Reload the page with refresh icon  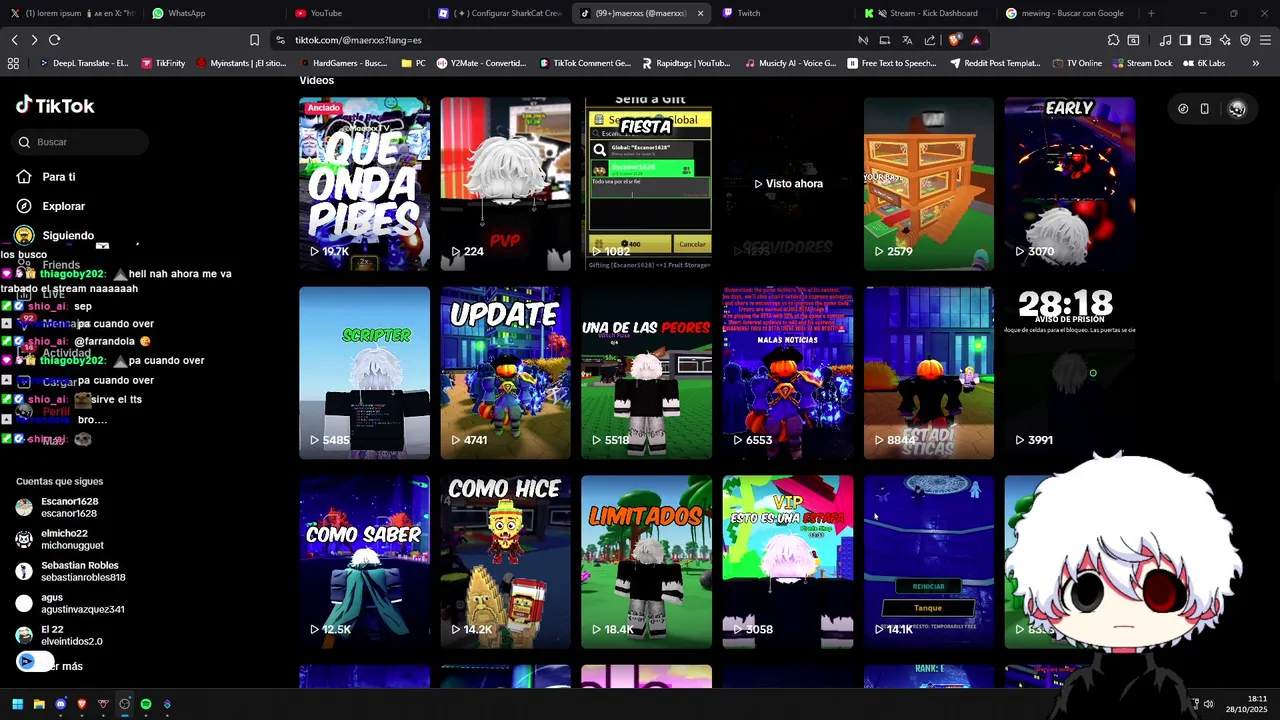tap(54, 40)
